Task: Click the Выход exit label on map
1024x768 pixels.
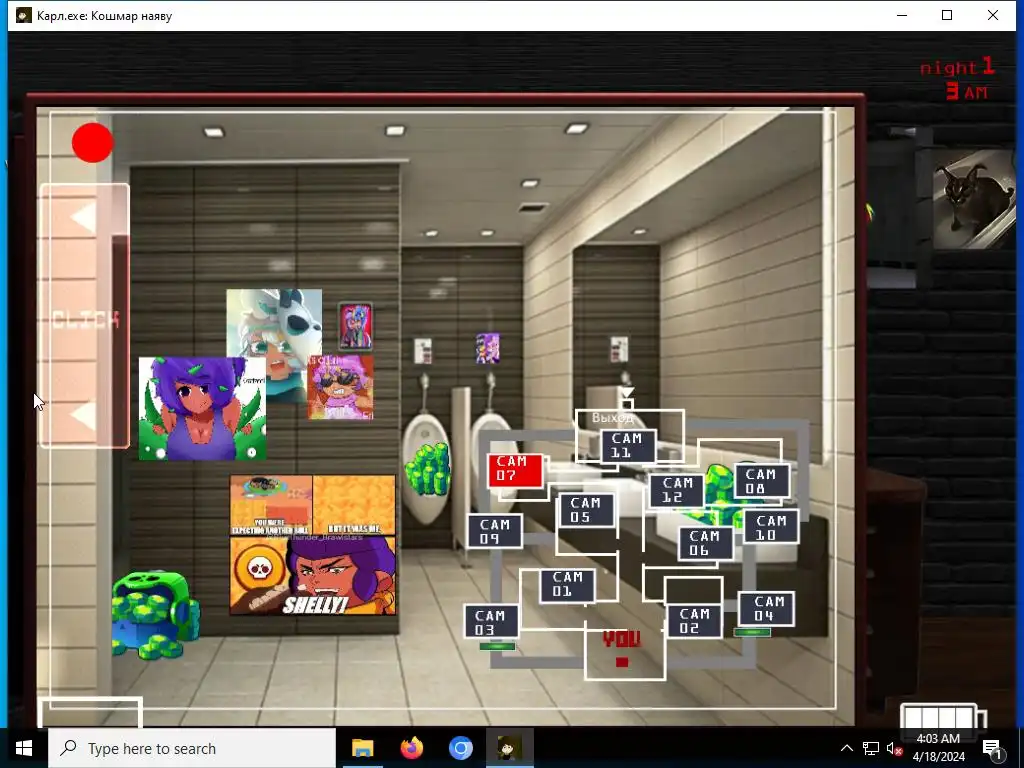Action: (612, 418)
